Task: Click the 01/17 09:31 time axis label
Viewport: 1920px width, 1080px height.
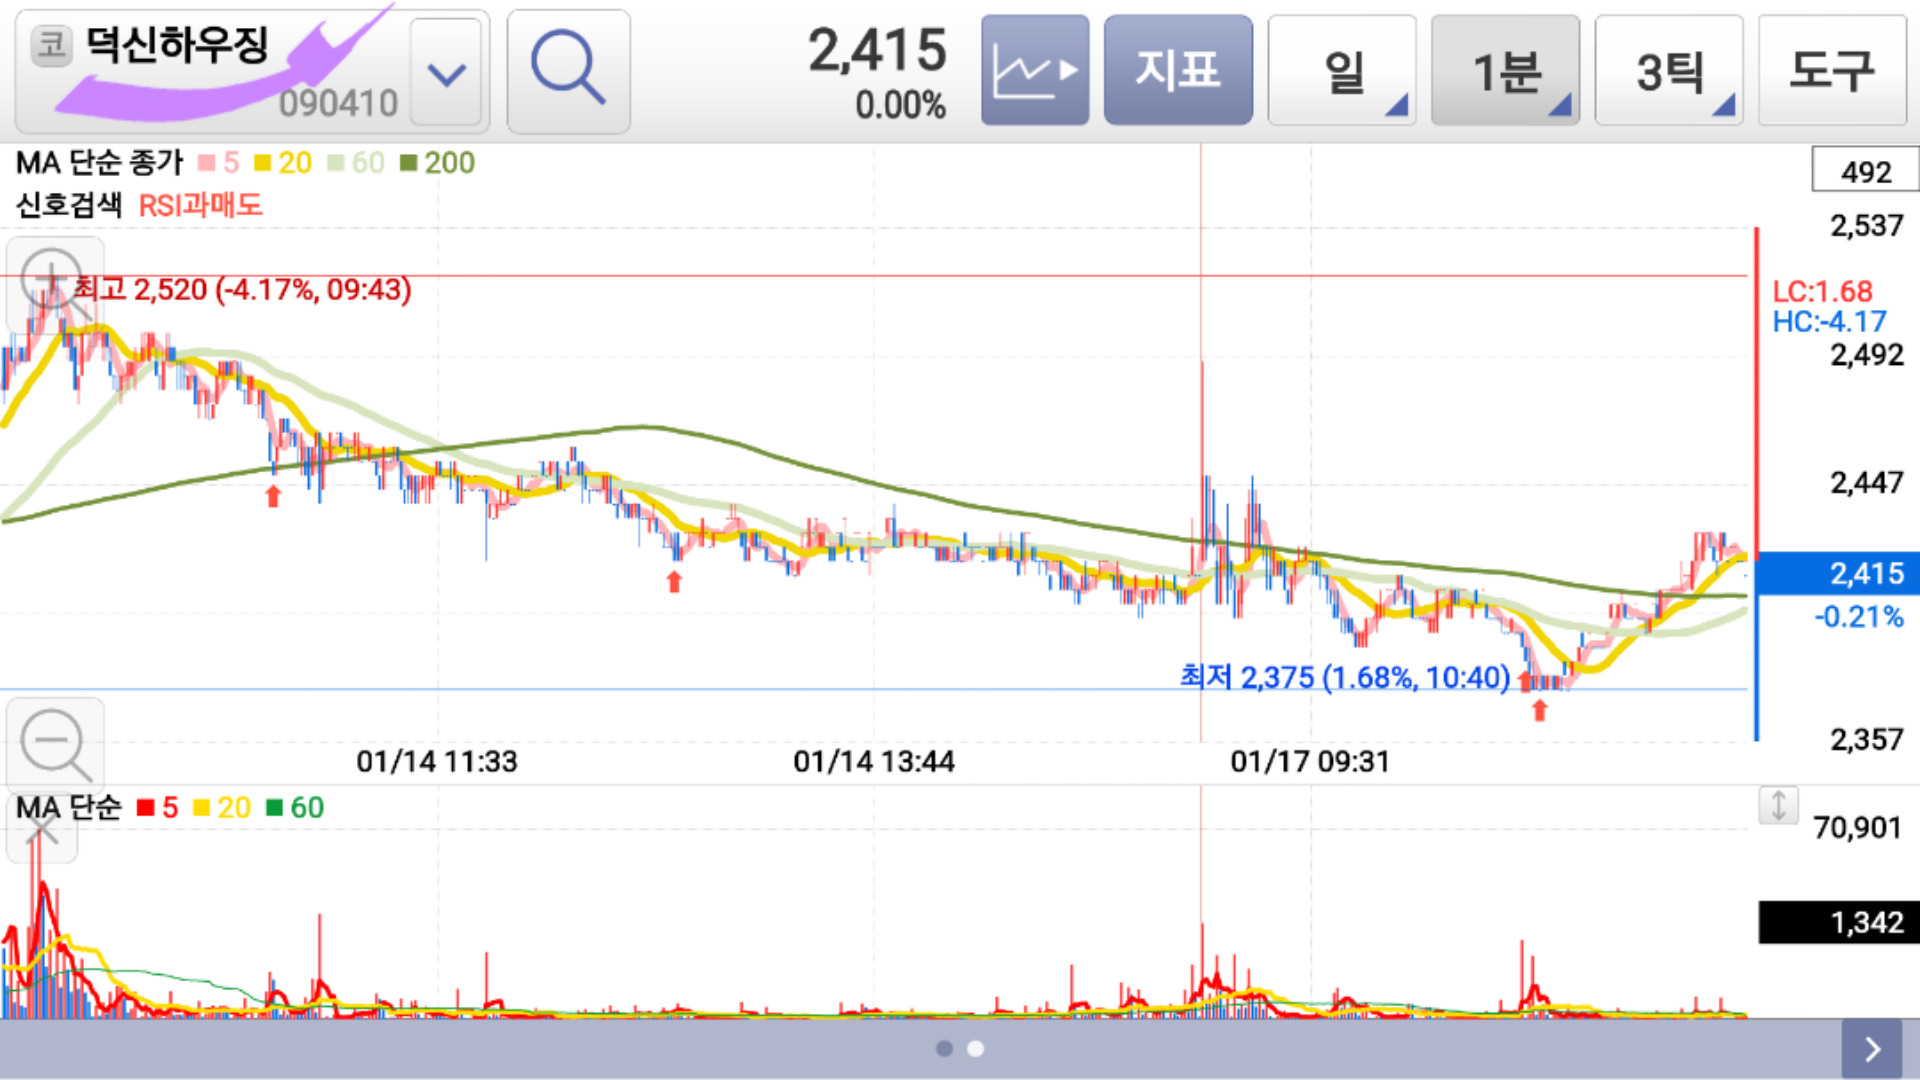Action: (1310, 762)
